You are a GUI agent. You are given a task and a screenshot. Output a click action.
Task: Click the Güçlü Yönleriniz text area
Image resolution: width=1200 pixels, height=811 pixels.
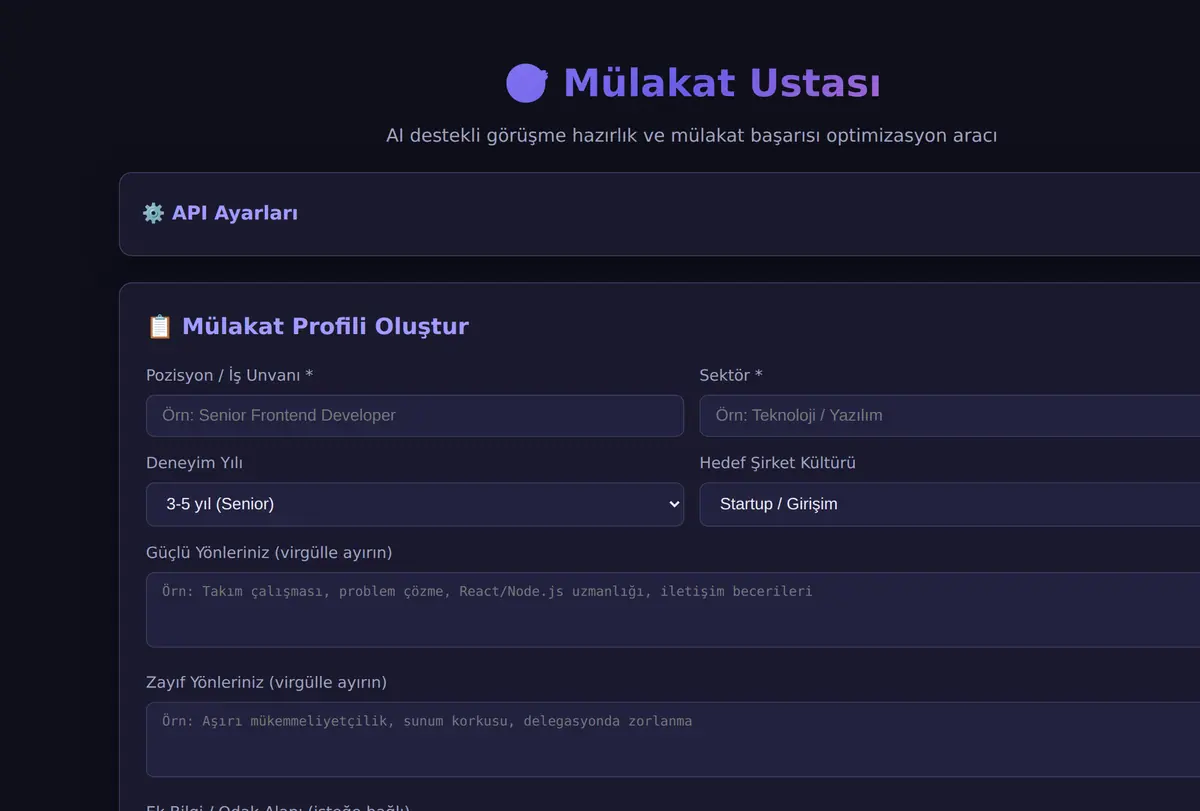point(673,610)
